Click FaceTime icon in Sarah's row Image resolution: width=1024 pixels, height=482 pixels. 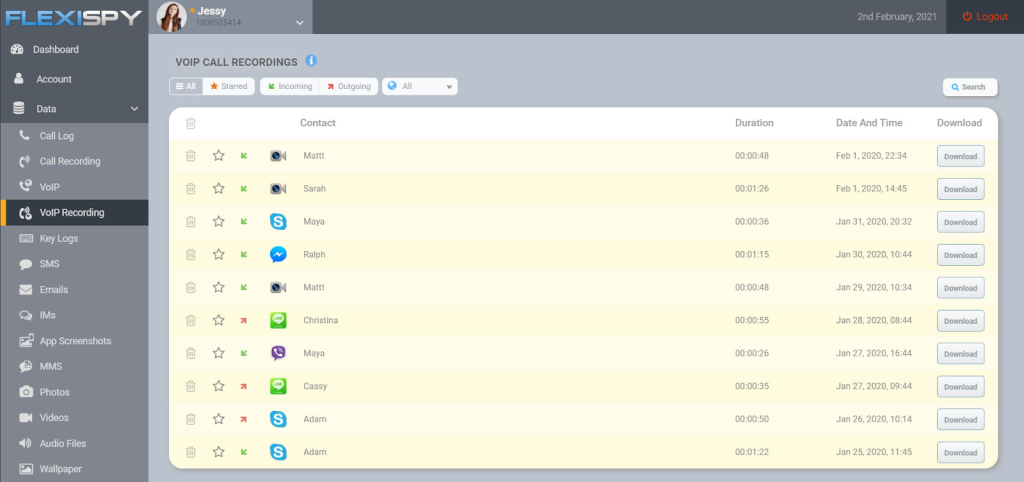[278, 189]
